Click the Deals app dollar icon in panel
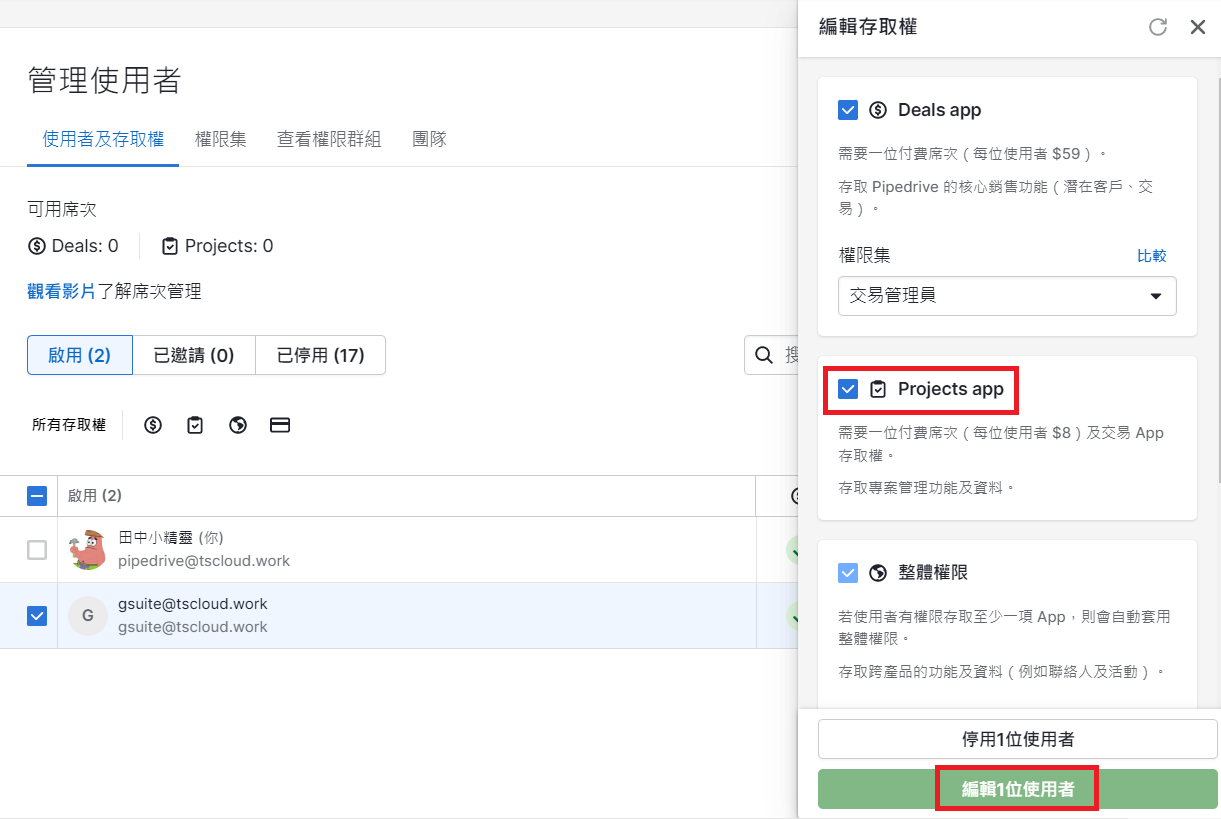This screenshot has width=1221, height=819. click(x=878, y=110)
